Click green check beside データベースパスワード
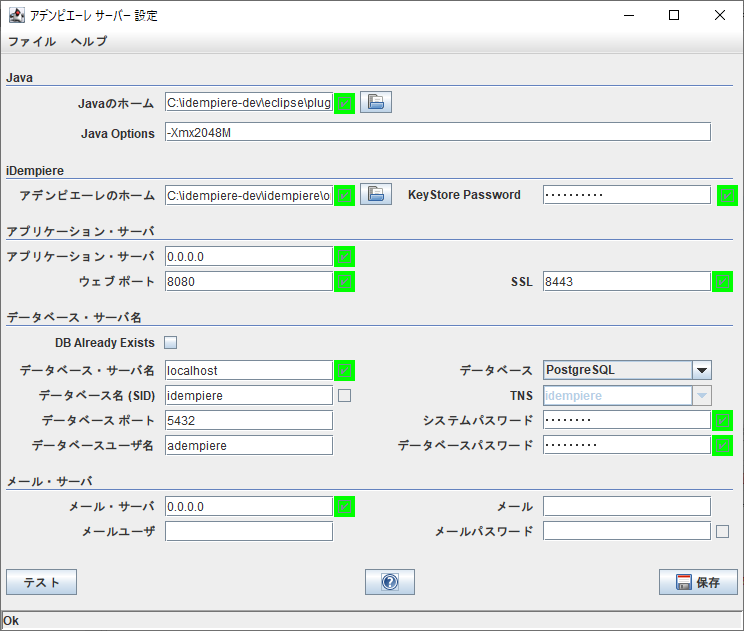The height and width of the screenshot is (631, 744). (x=722, y=445)
